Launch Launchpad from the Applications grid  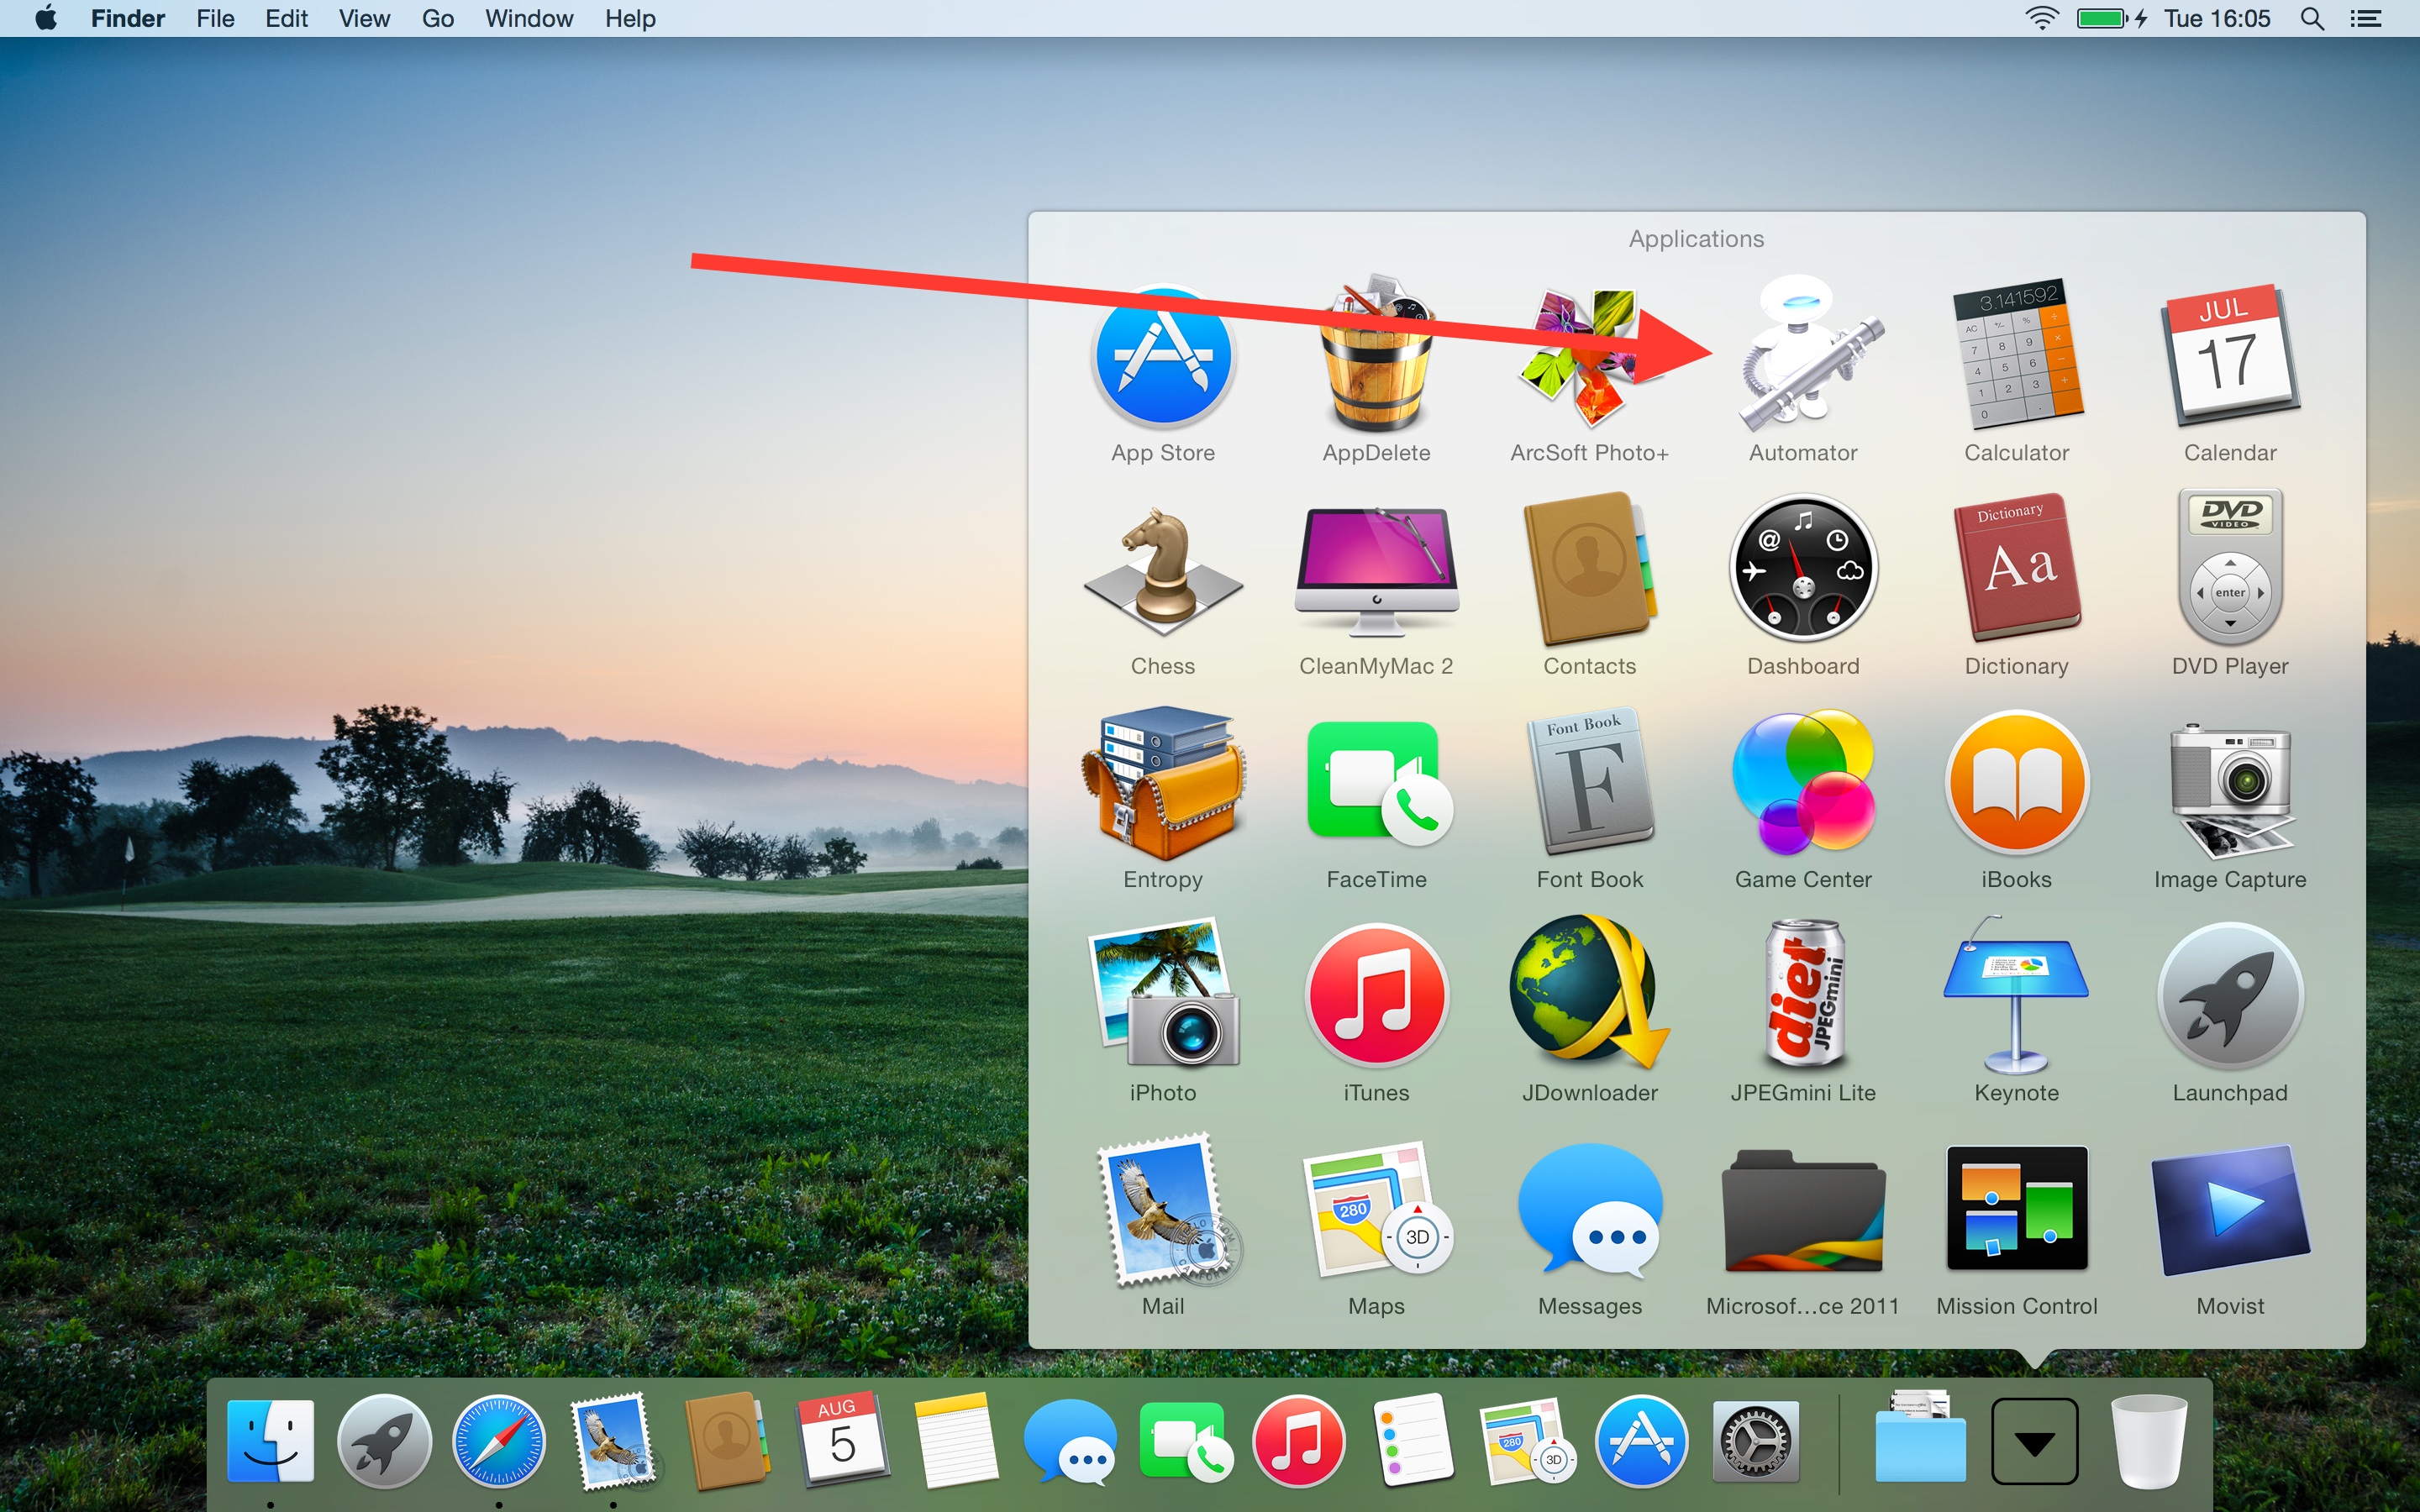coord(2230,996)
